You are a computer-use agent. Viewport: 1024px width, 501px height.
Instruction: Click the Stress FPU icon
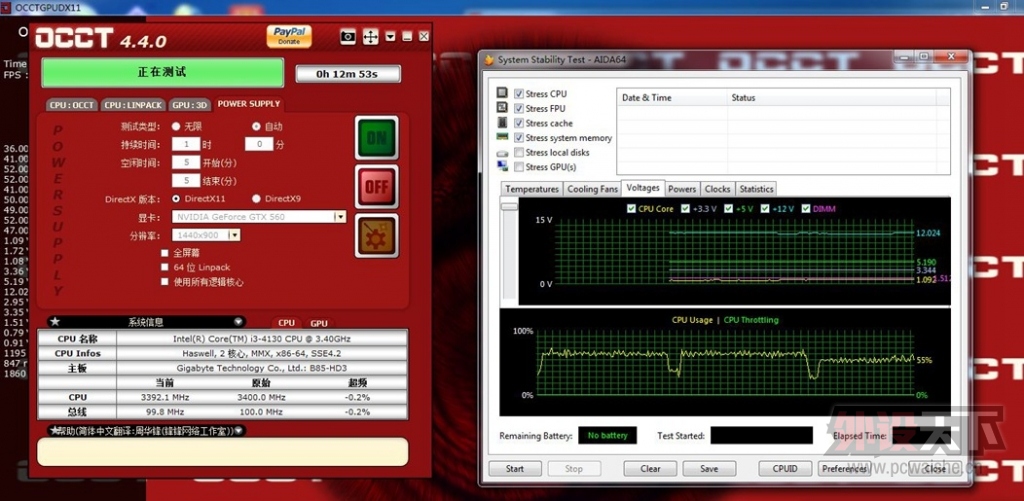point(502,108)
